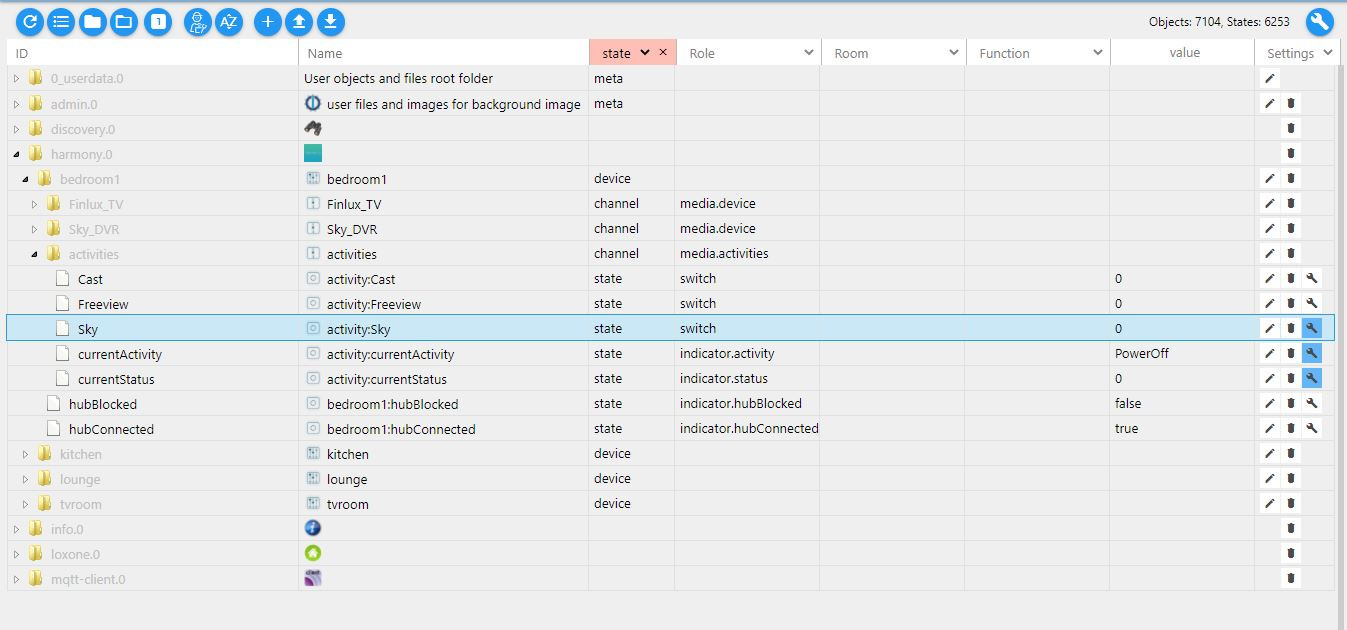Image resolution: width=1347 pixels, height=630 pixels.
Task: Toggle expert mode in the toolbar
Action: tap(198, 21)
